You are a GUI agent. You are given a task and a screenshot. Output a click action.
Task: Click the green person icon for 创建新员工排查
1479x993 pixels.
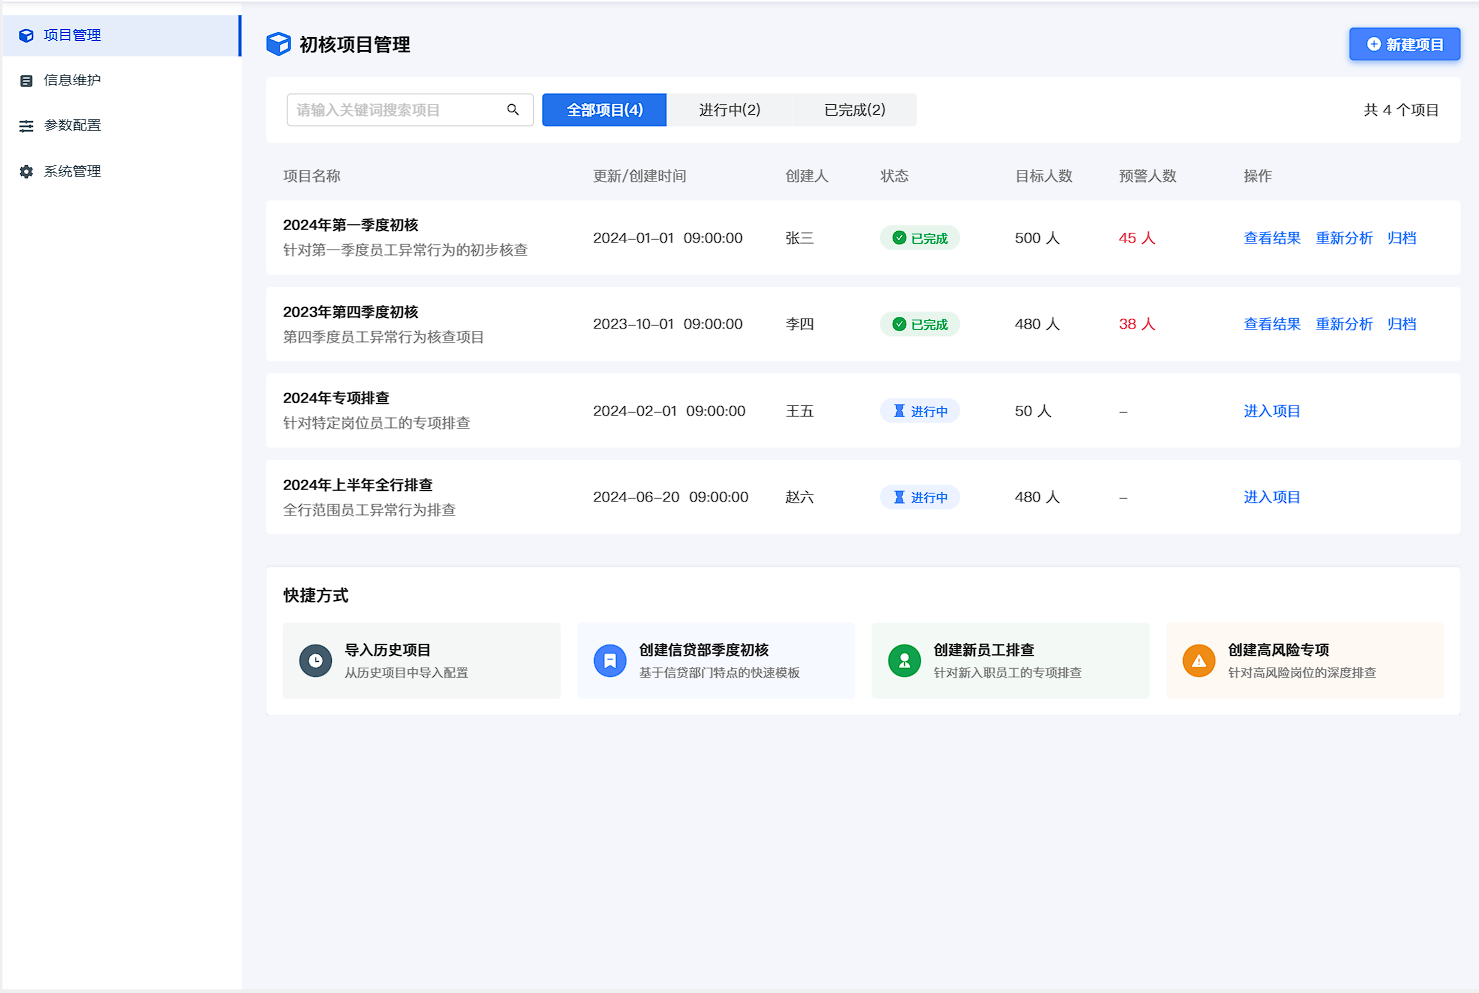click(x=904, y=661)
